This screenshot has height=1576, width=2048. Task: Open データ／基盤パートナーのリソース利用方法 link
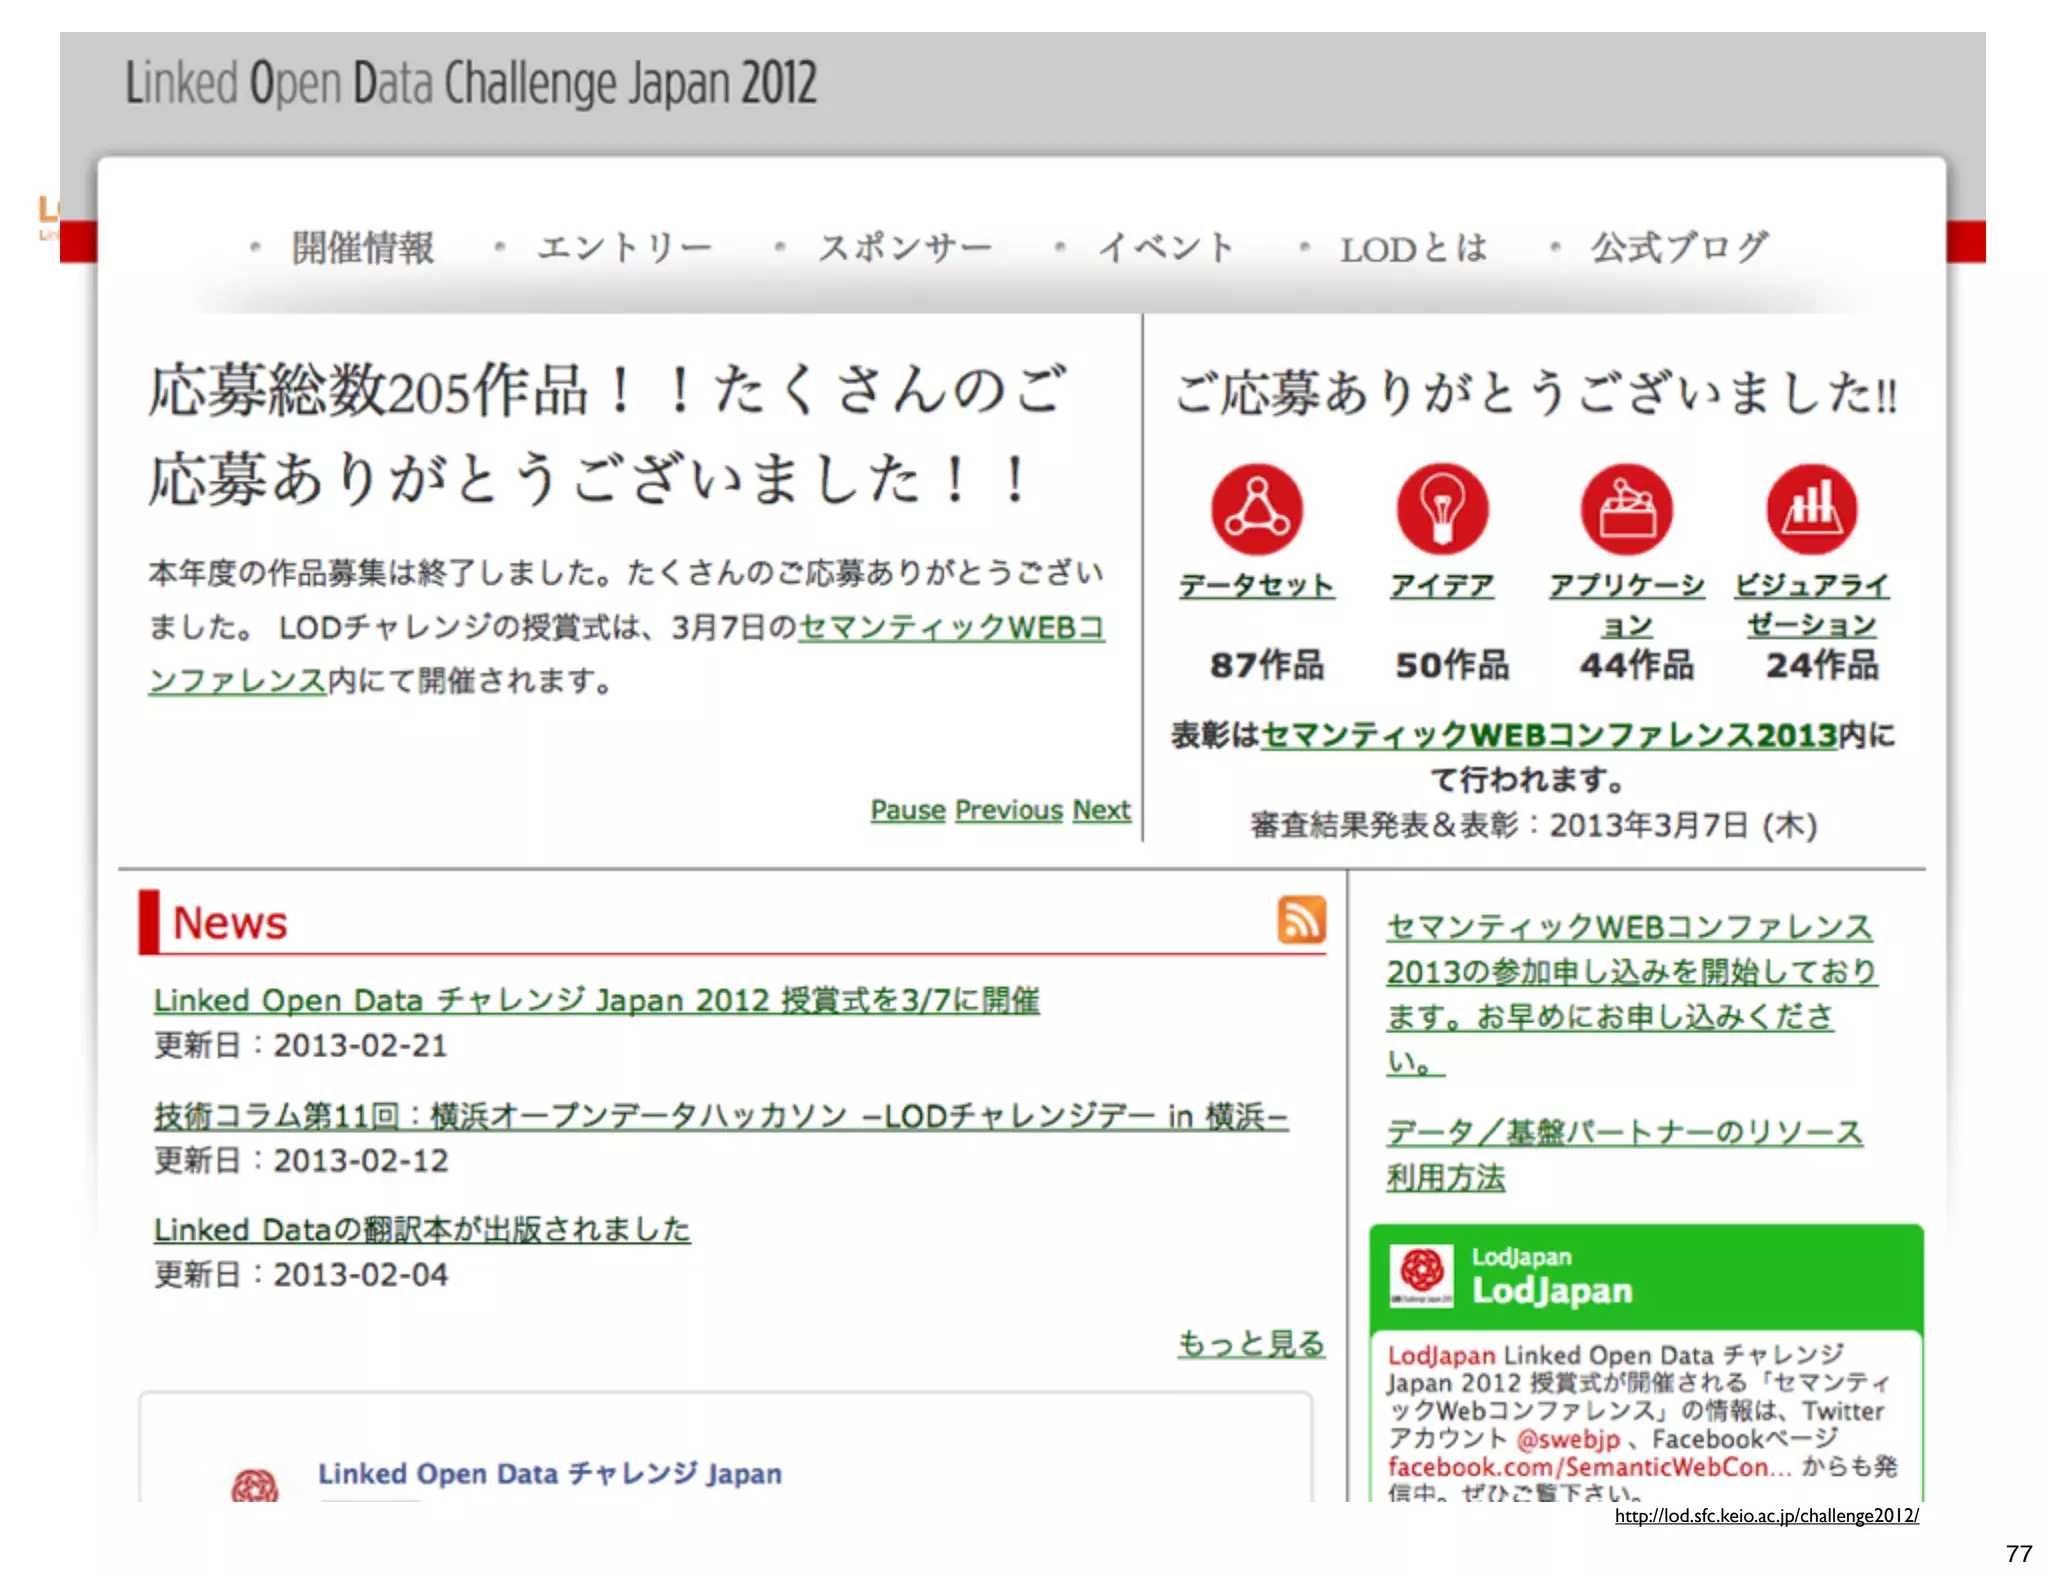click(1624, 1154)
